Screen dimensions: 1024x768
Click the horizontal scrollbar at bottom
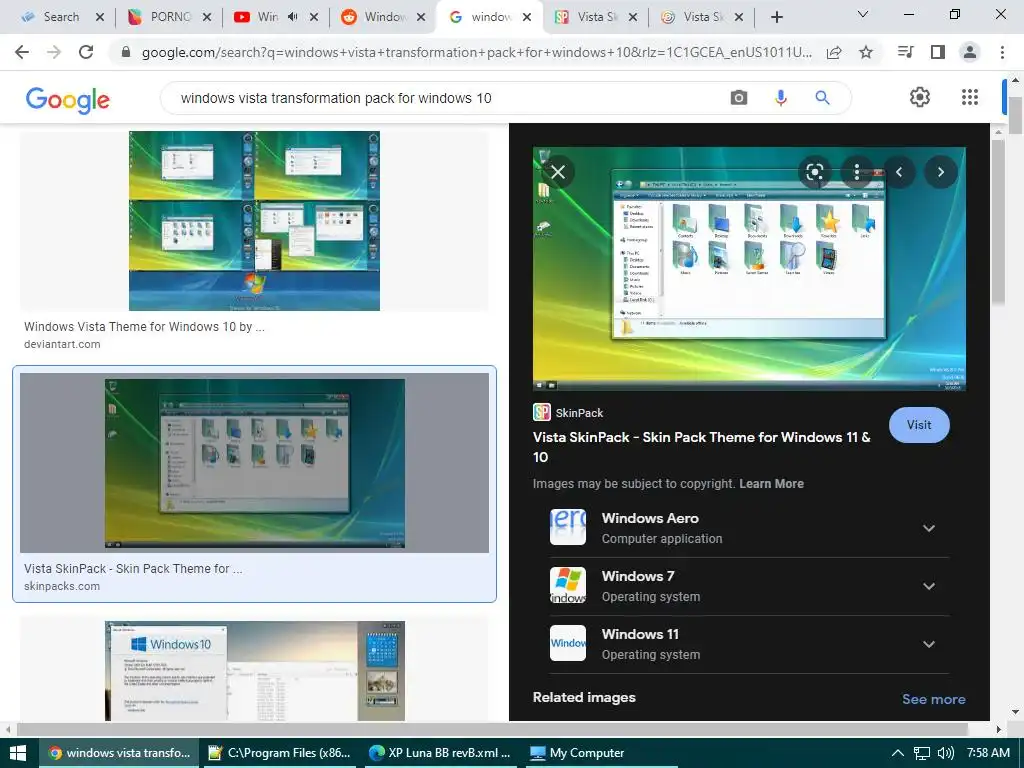[x=492, y=729]
